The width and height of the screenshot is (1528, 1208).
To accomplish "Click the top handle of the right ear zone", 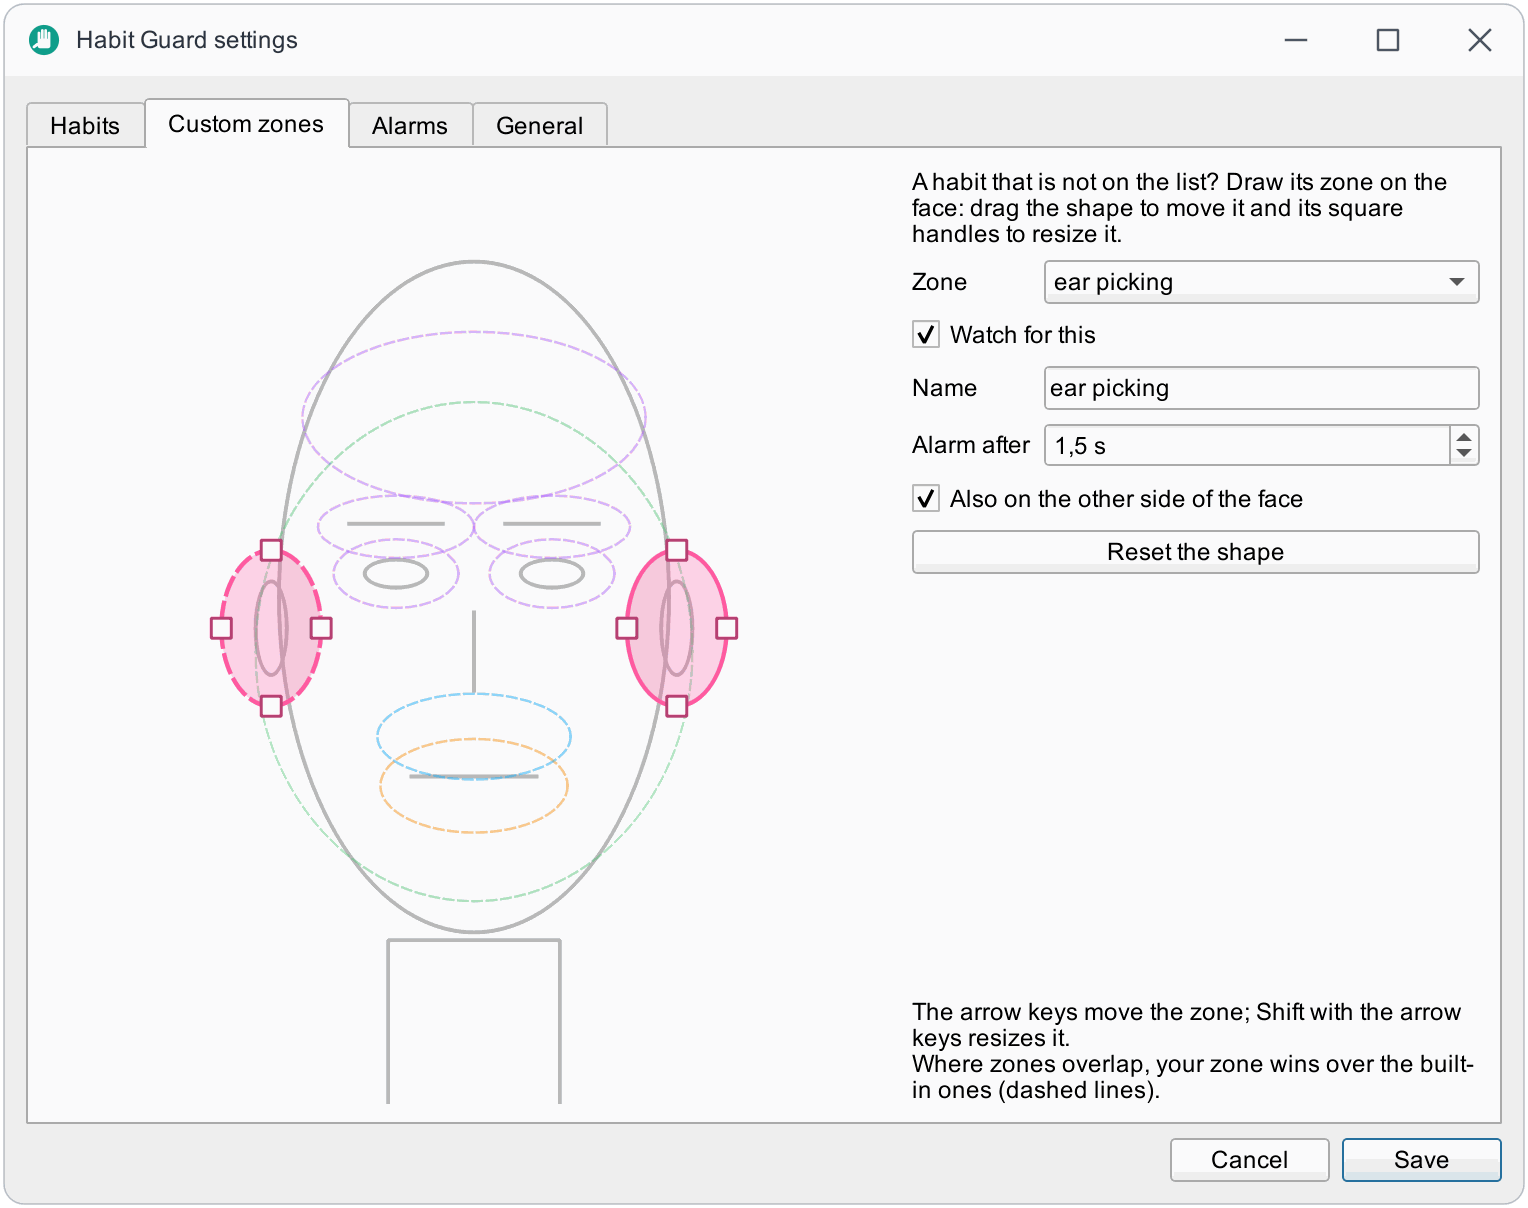I will point(677,550).
